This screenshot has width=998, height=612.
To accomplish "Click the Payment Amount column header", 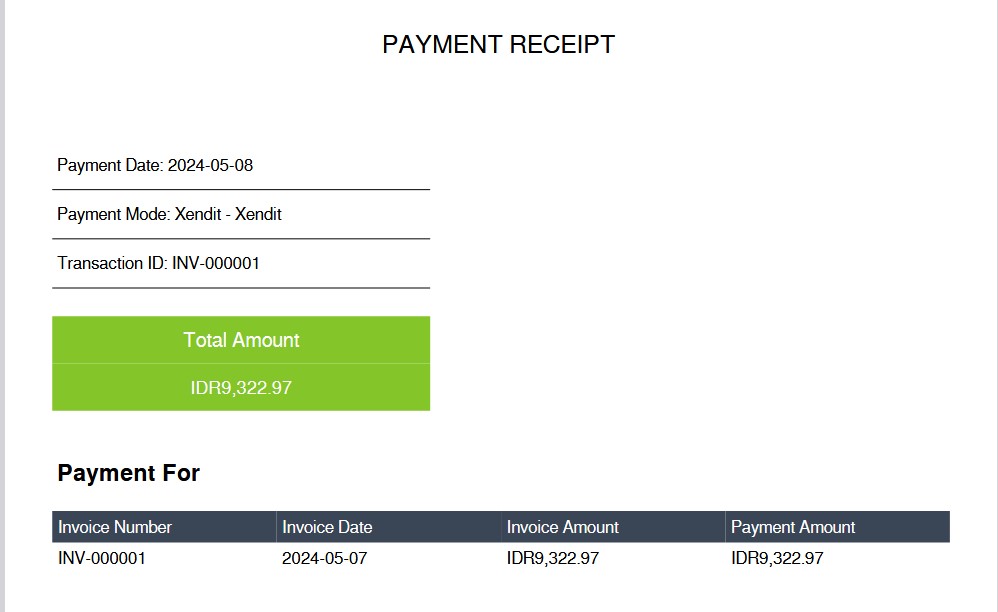I will click(793, 527).
